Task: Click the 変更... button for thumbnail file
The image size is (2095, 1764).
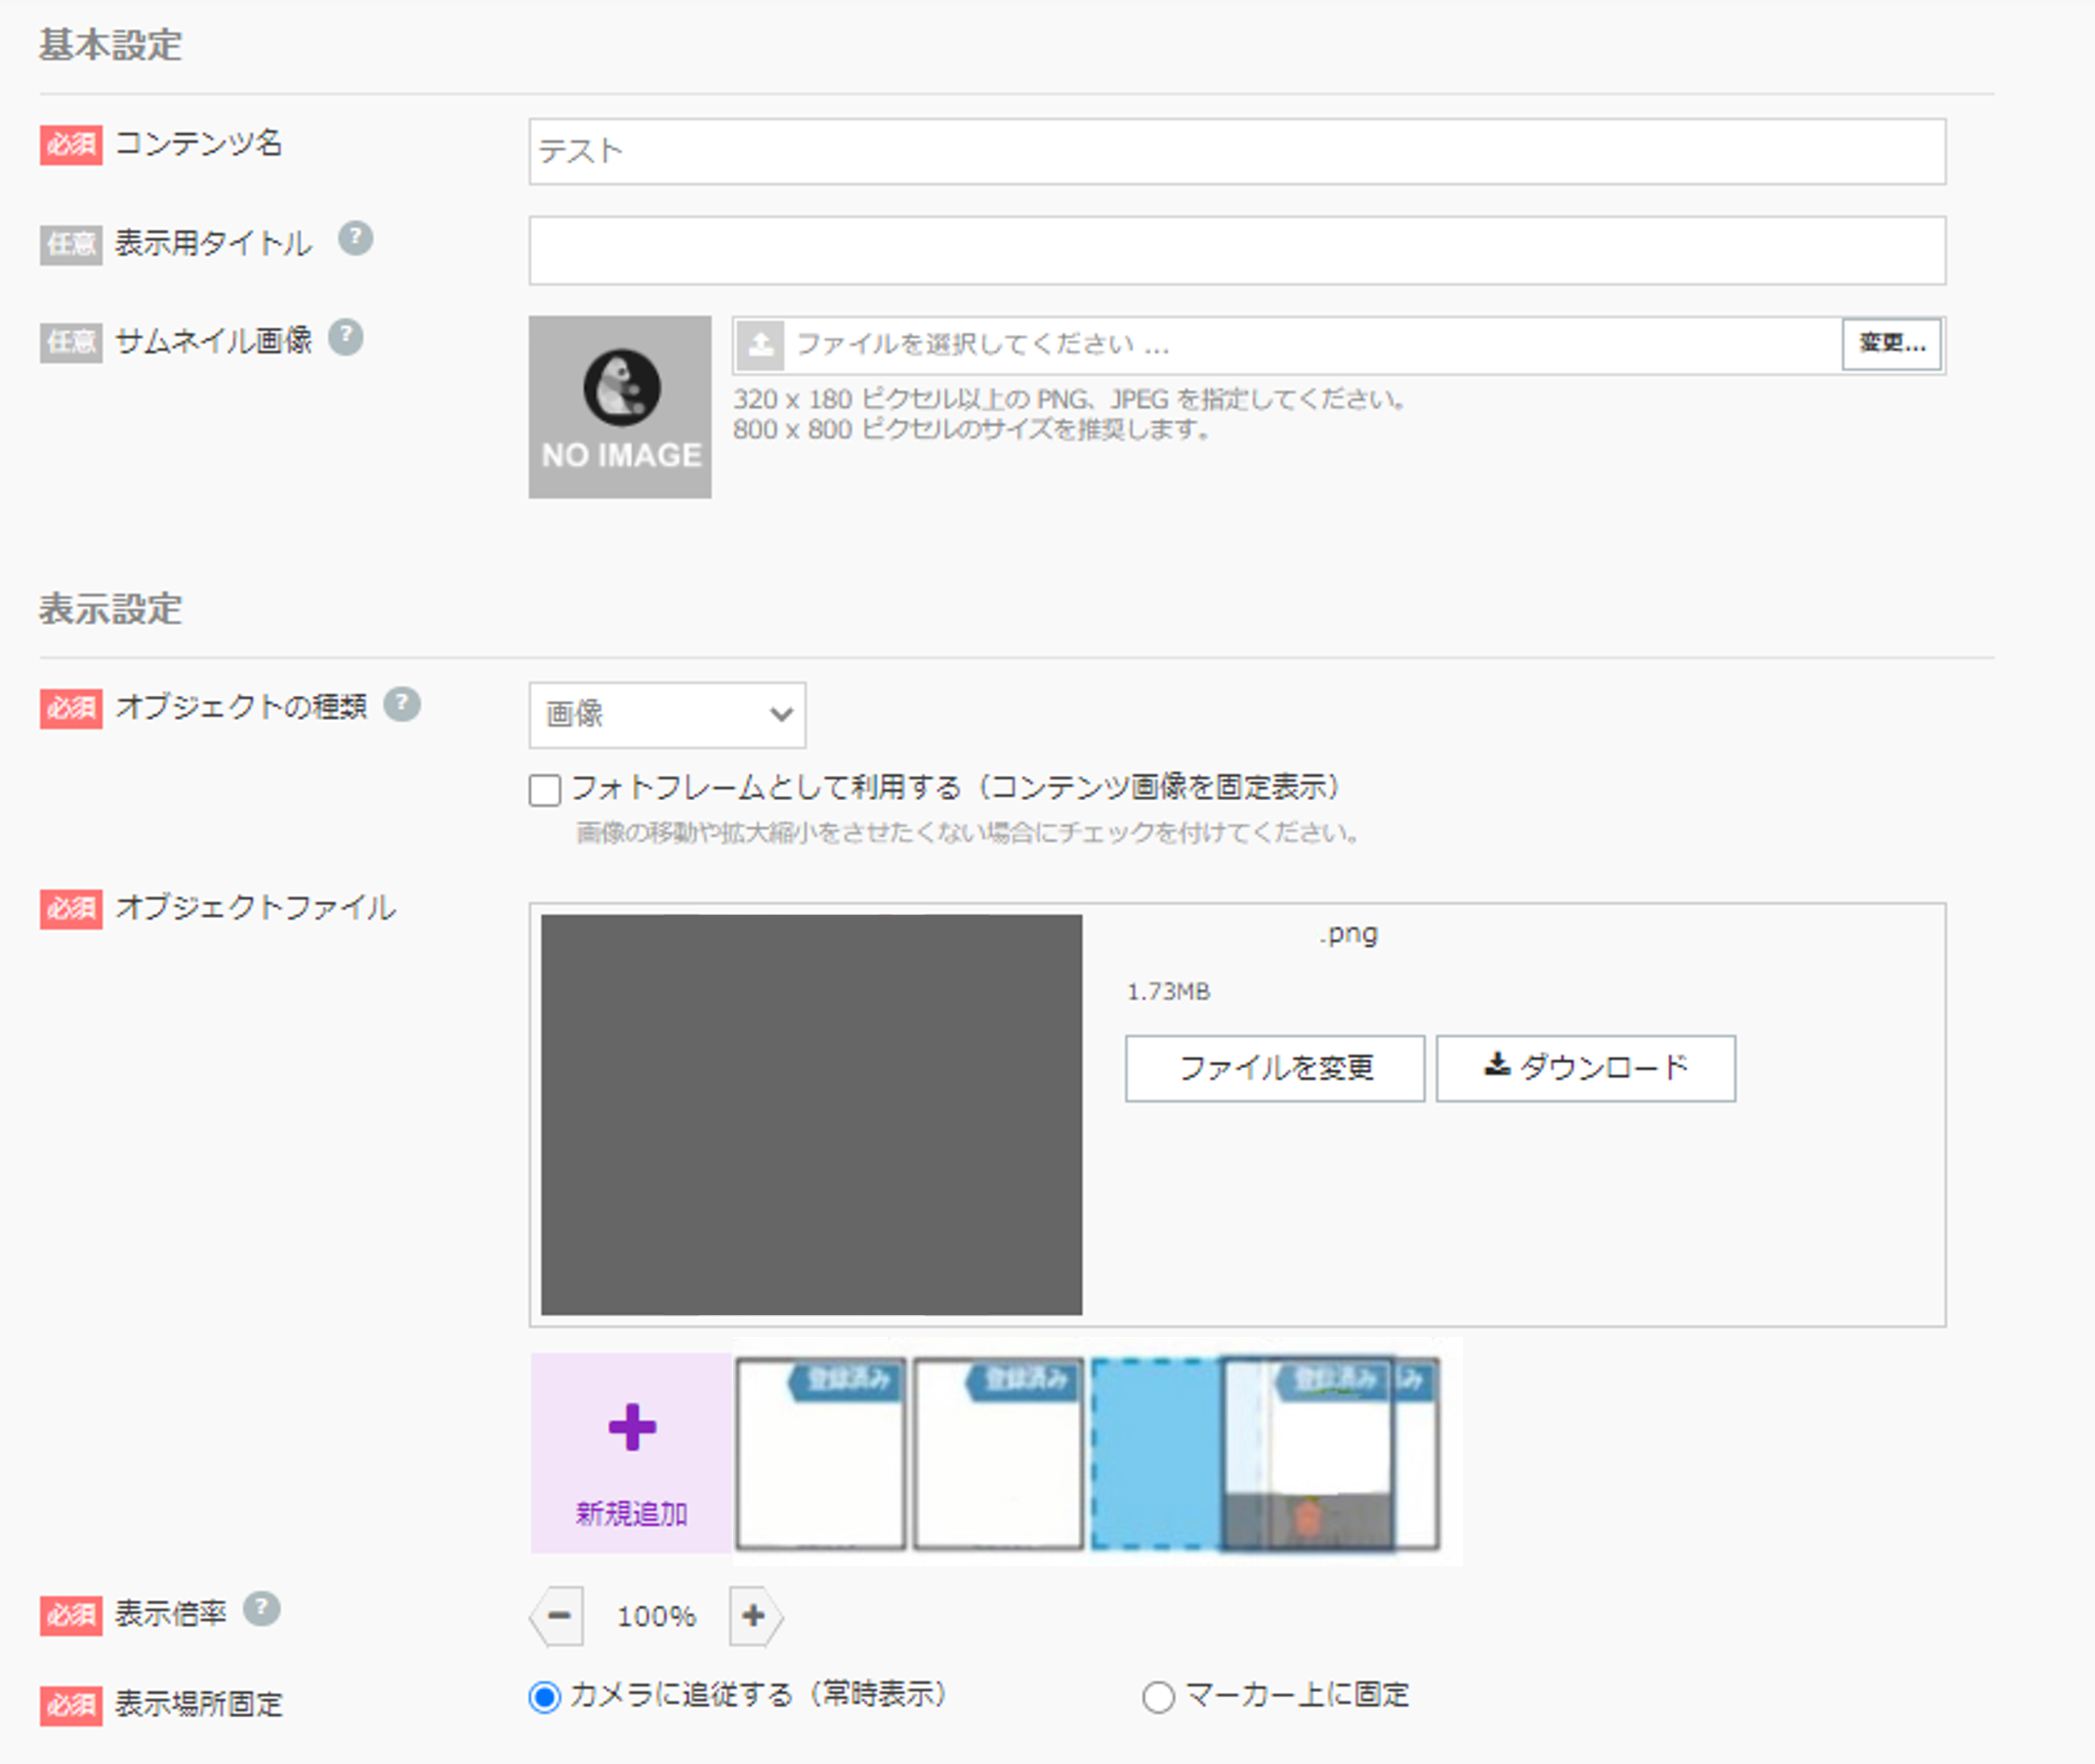Action: tap(1891, 344)
